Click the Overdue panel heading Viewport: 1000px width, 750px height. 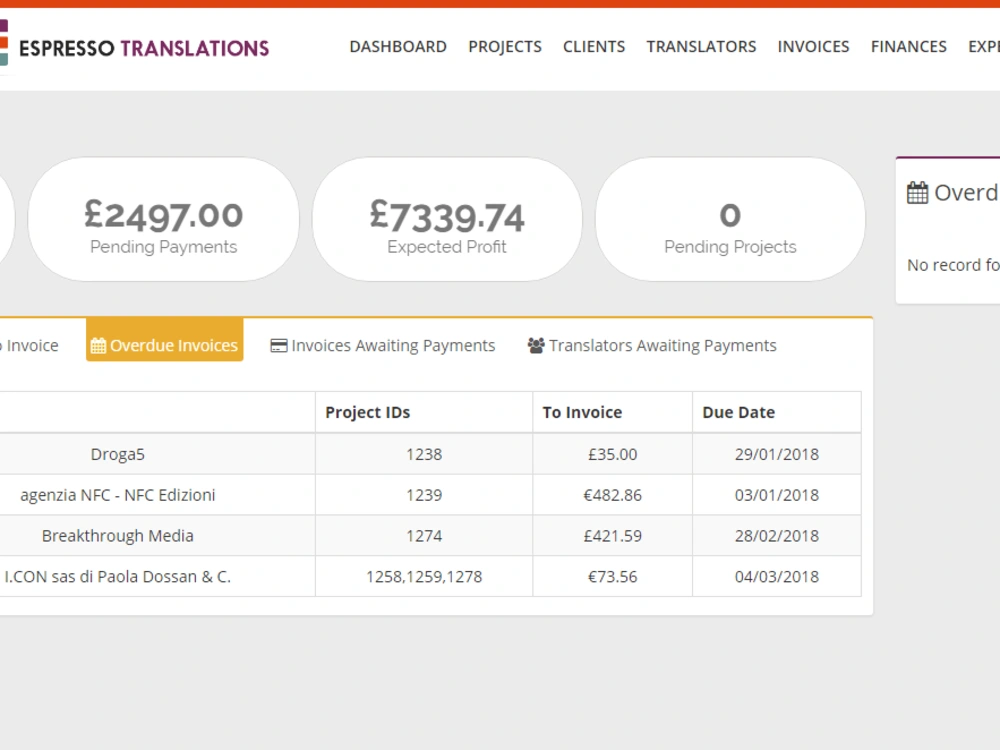[967, 193]
